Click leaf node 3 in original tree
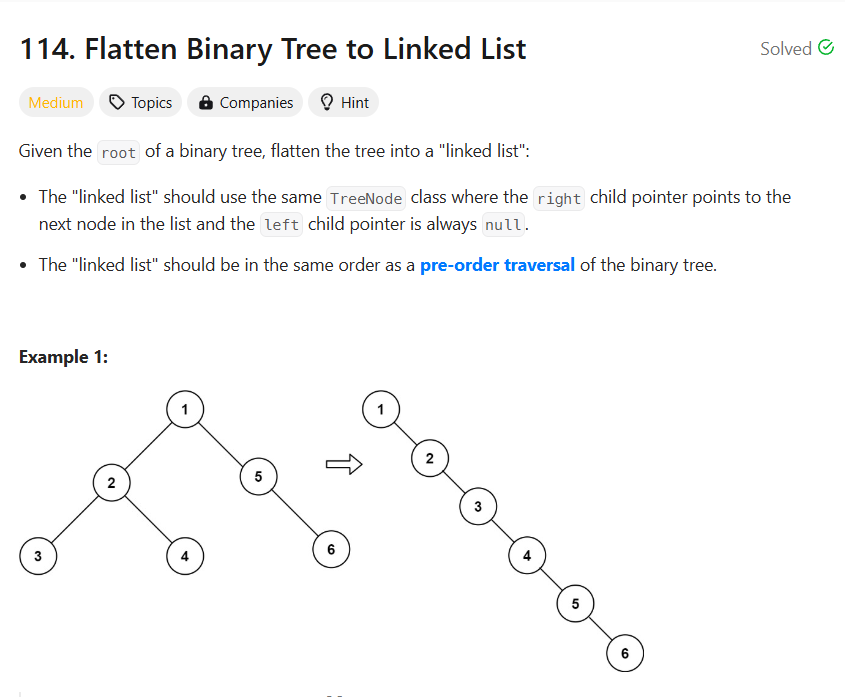Image resolution: width=845 pixels, height=697 pixels. pyautogui.click(x=38, y=556)
